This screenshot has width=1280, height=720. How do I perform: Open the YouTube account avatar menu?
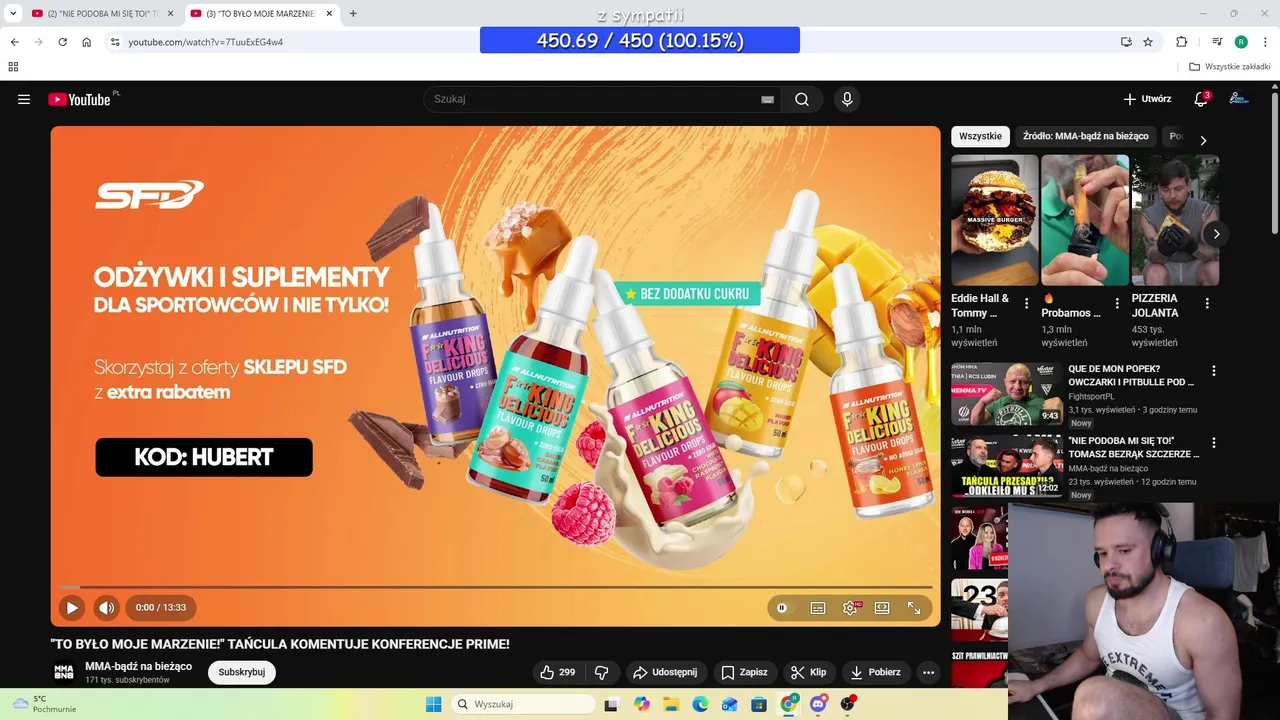coord(1239,99)
